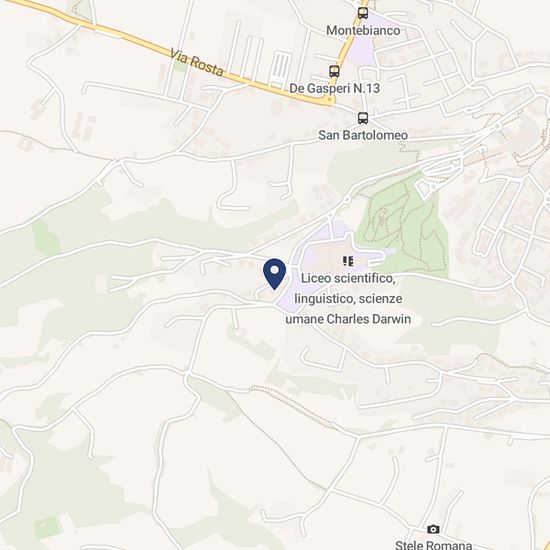This screenshot has width=550, height=550.
Task: Open the Montebianco stop label
Action: [x=363, y=31]
